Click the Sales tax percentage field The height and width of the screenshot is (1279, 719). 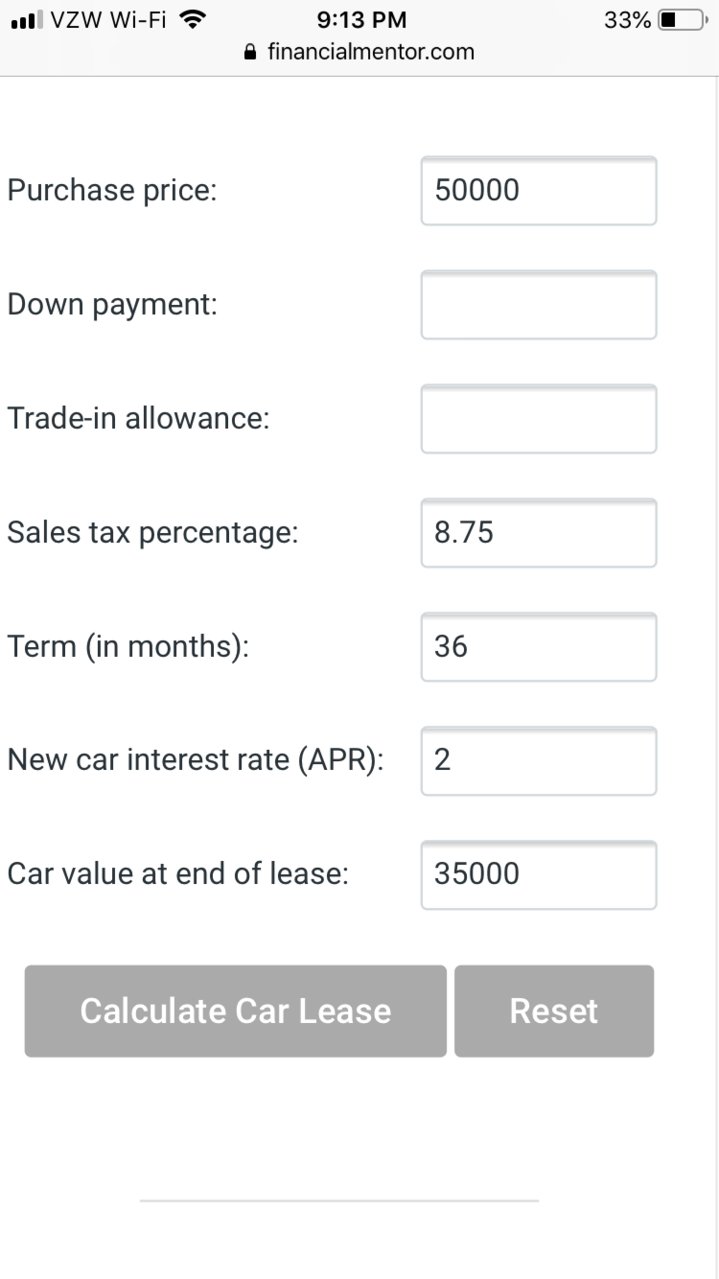coord(539,532)
